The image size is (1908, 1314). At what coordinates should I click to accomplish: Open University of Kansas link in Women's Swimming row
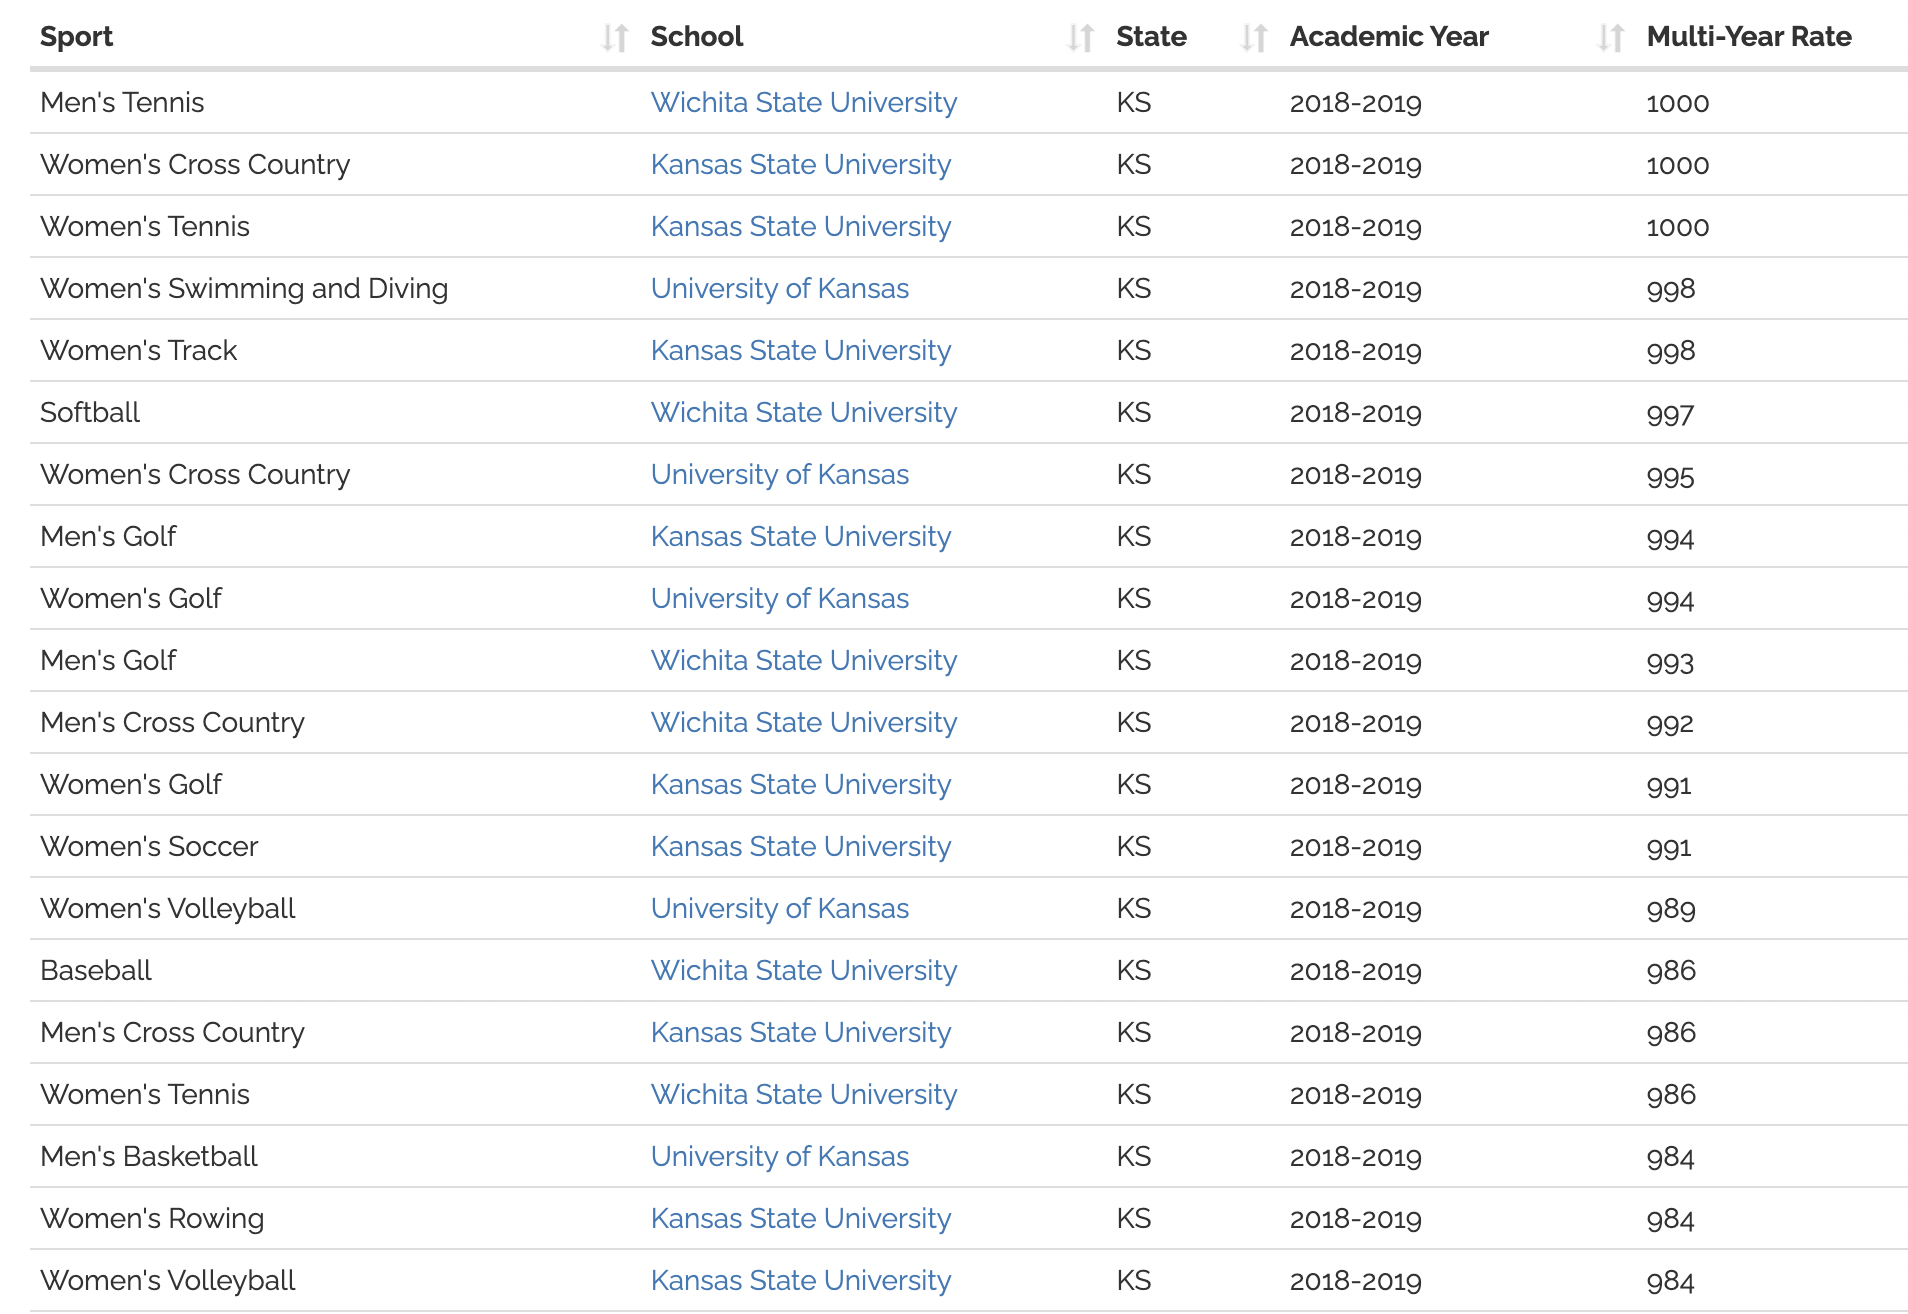[779, 288]
